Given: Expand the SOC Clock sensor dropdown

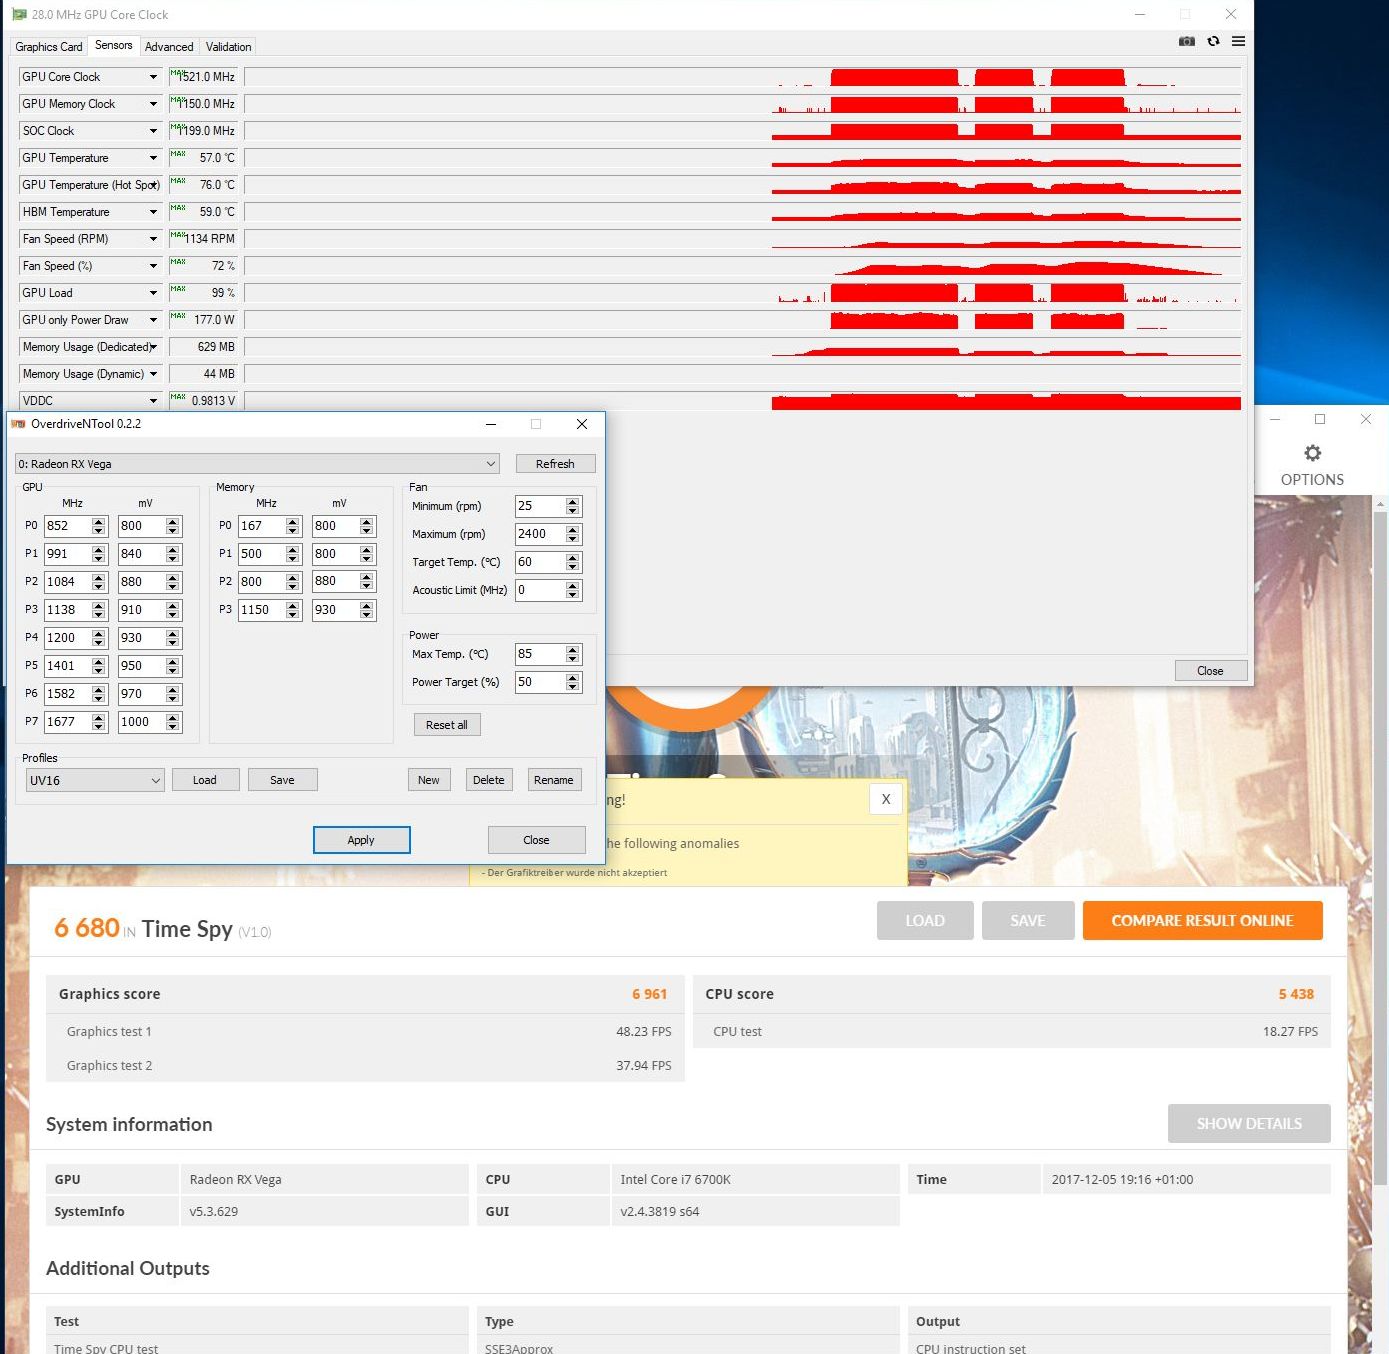Looking at the screenshot, I should (x=153, y=131).
